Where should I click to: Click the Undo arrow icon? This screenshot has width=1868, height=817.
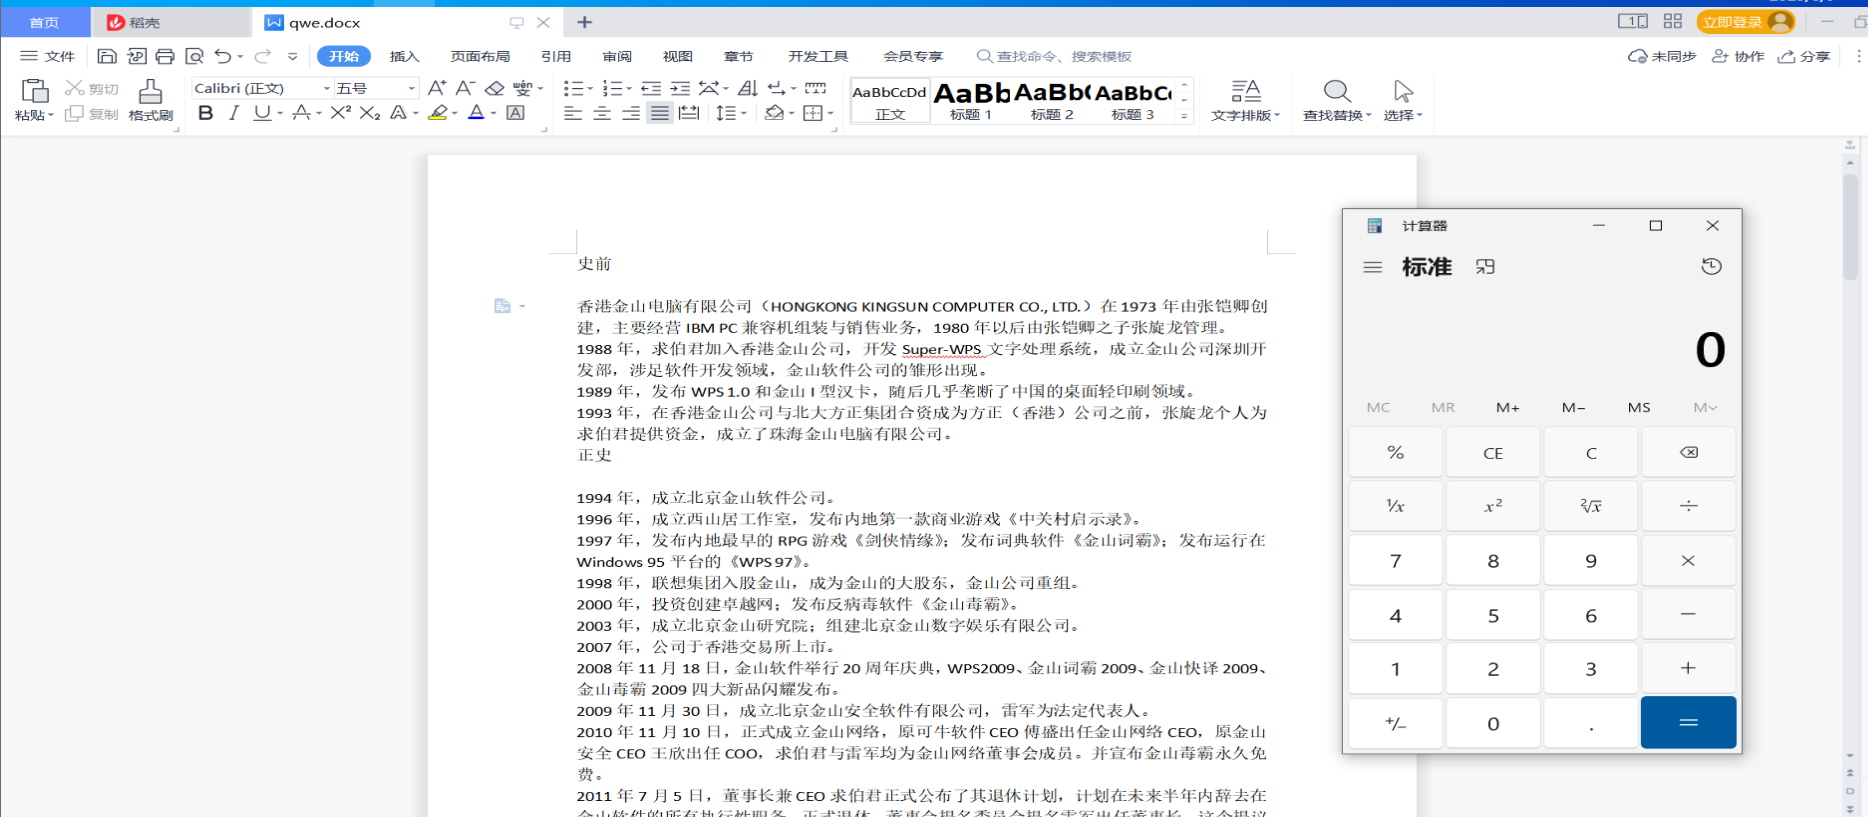pyautogui.click(x=223, y=56)
